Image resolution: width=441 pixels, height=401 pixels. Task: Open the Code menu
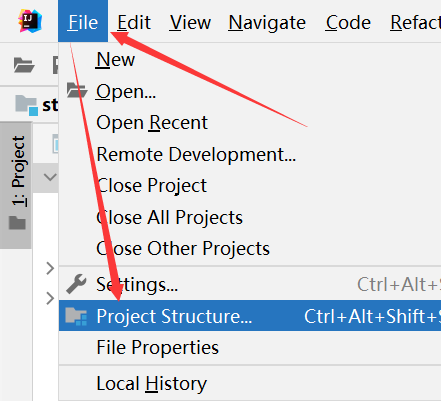(x=348, y=23)
